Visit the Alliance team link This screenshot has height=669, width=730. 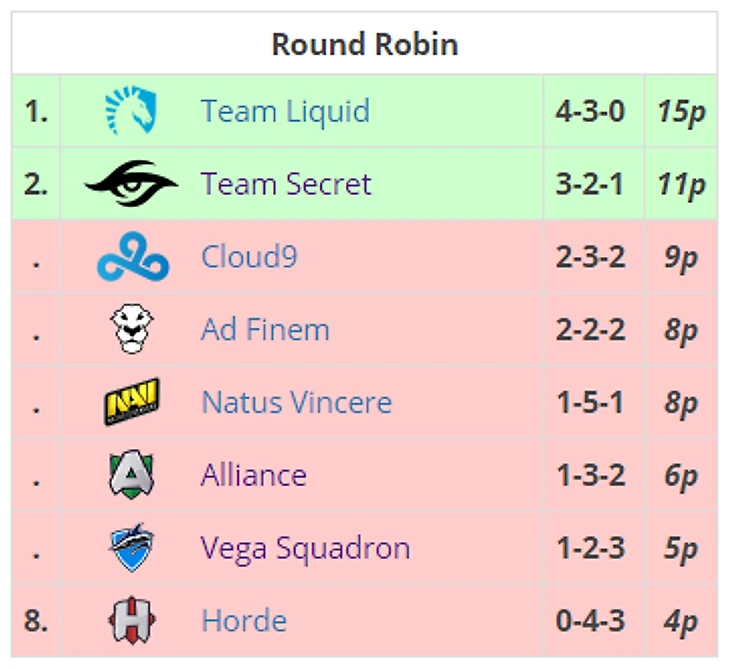[x=254, y=475]
